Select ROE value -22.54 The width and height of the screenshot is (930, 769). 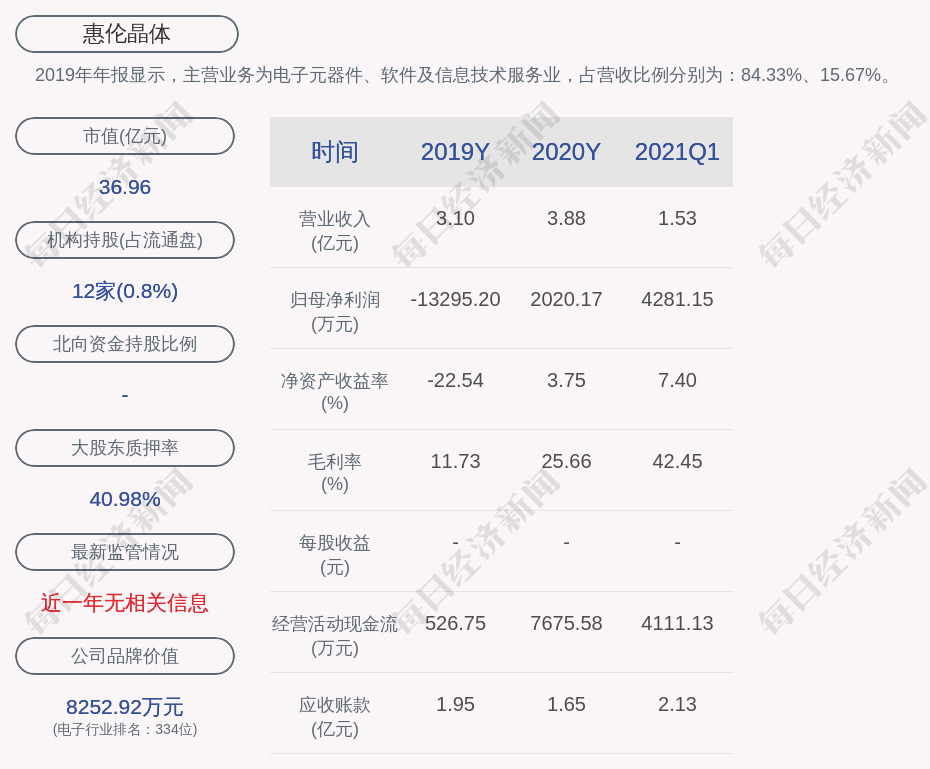coord(455,380)
